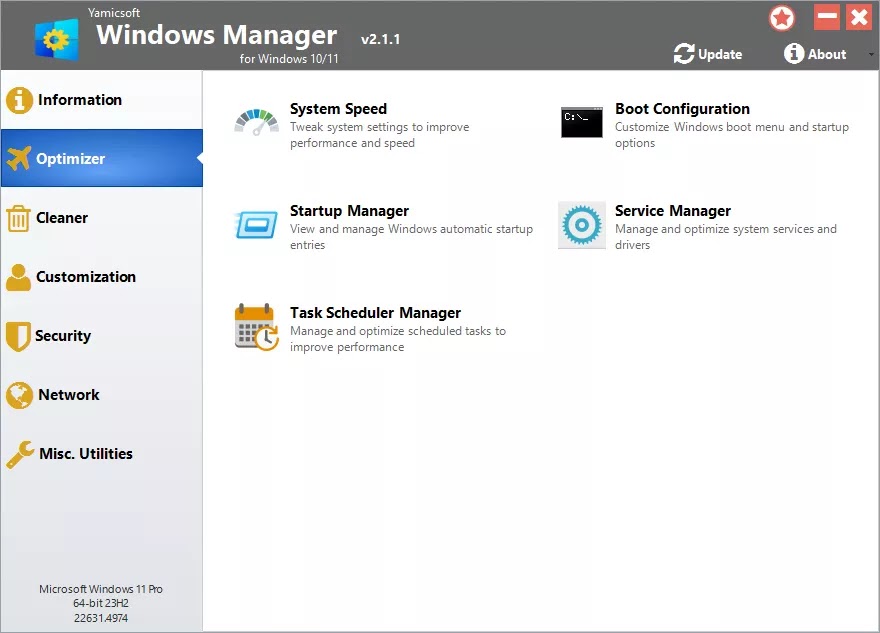Select the Misc. Utilities wrench icon
The height and width of the screenshot is (633, 880).
pyautogui.click(x=21, y=454)
